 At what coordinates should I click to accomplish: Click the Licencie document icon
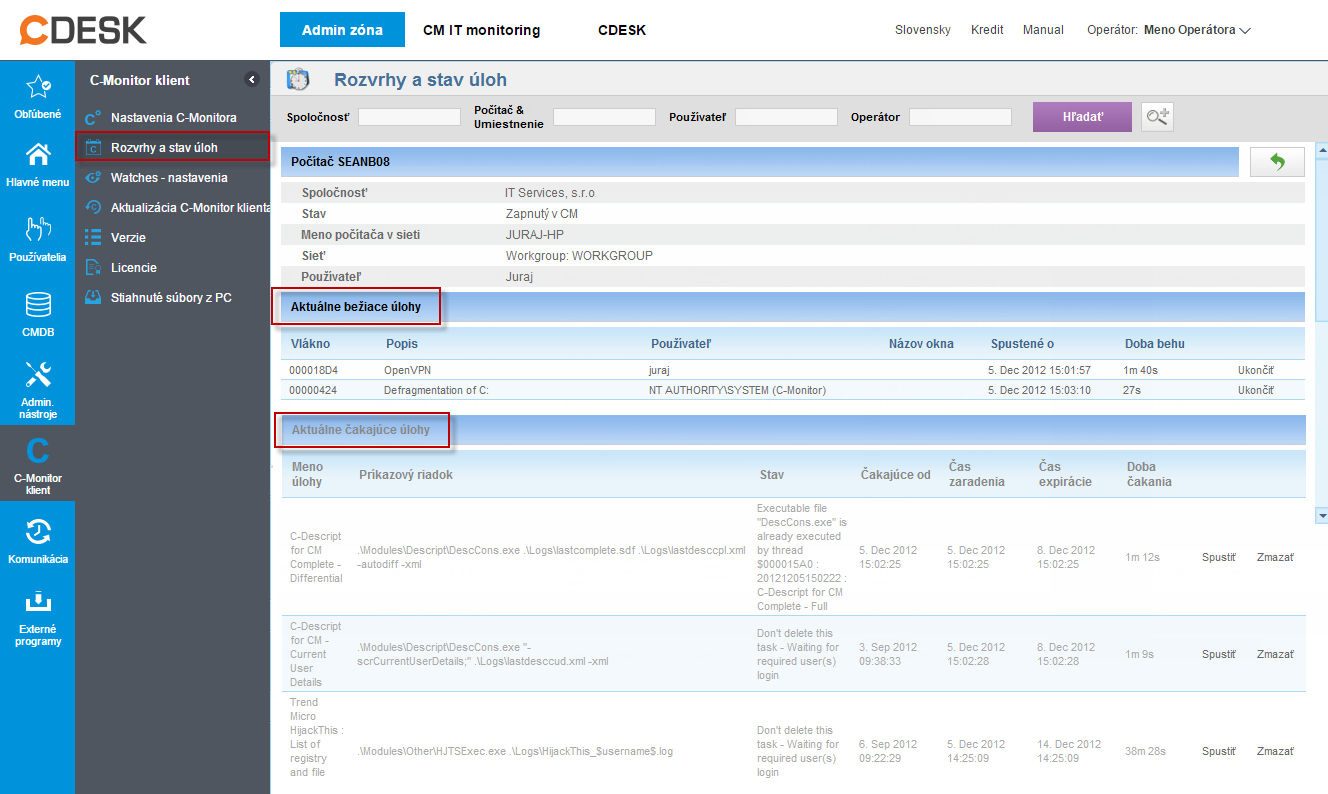click(93, 268)
